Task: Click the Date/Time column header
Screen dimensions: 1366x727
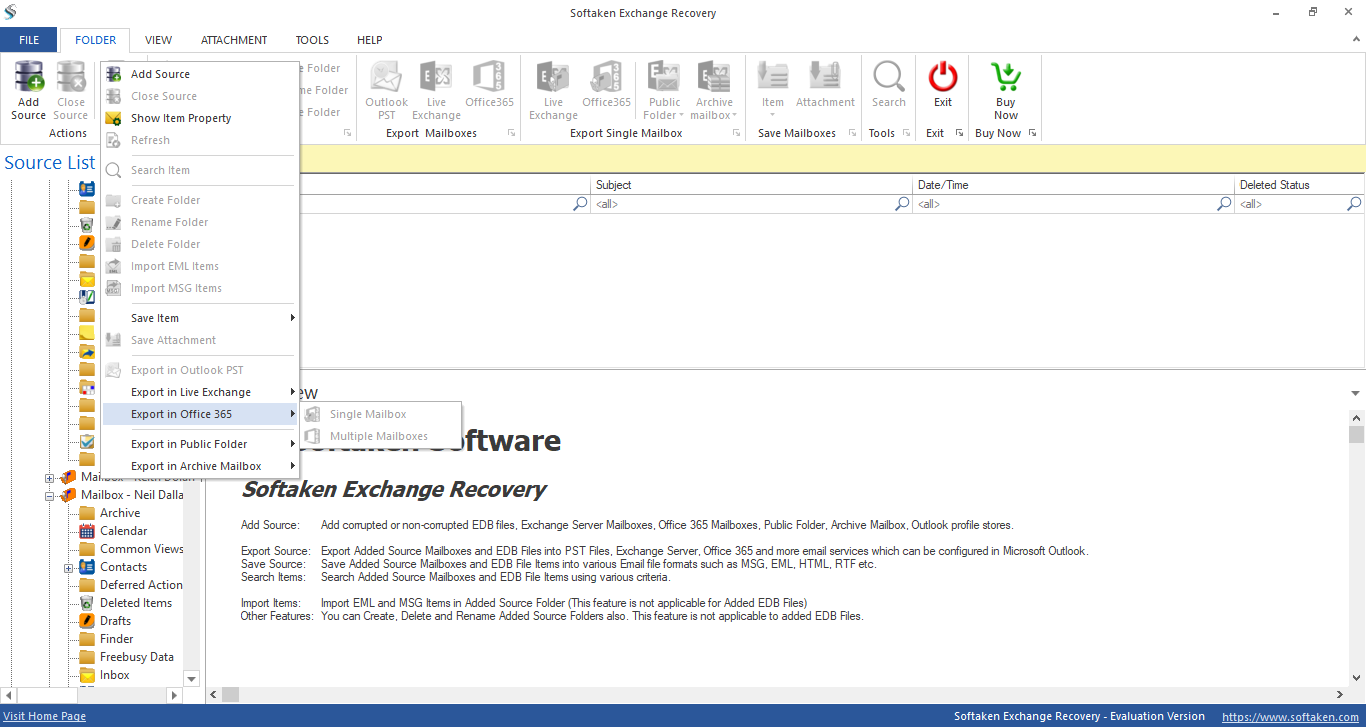Action: tap(1074, 185)
